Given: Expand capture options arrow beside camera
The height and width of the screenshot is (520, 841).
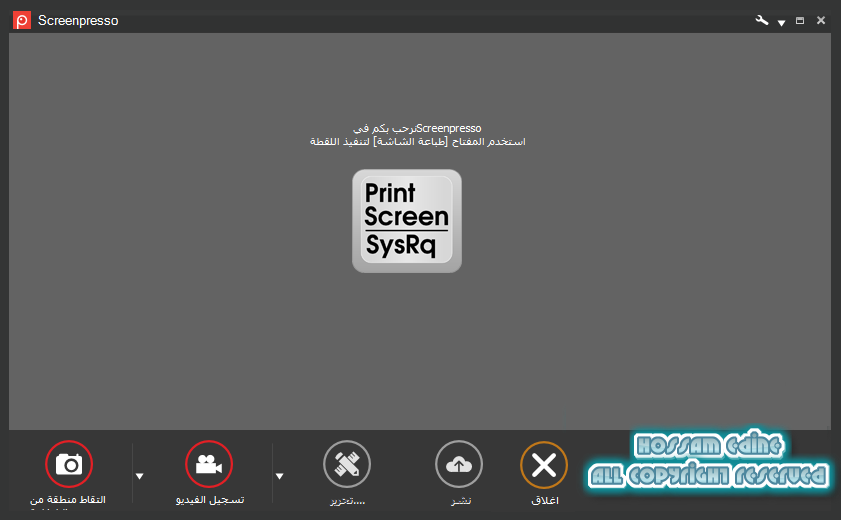Looking at the screenshot, I should pyautogui.click(x=139, y=476).
